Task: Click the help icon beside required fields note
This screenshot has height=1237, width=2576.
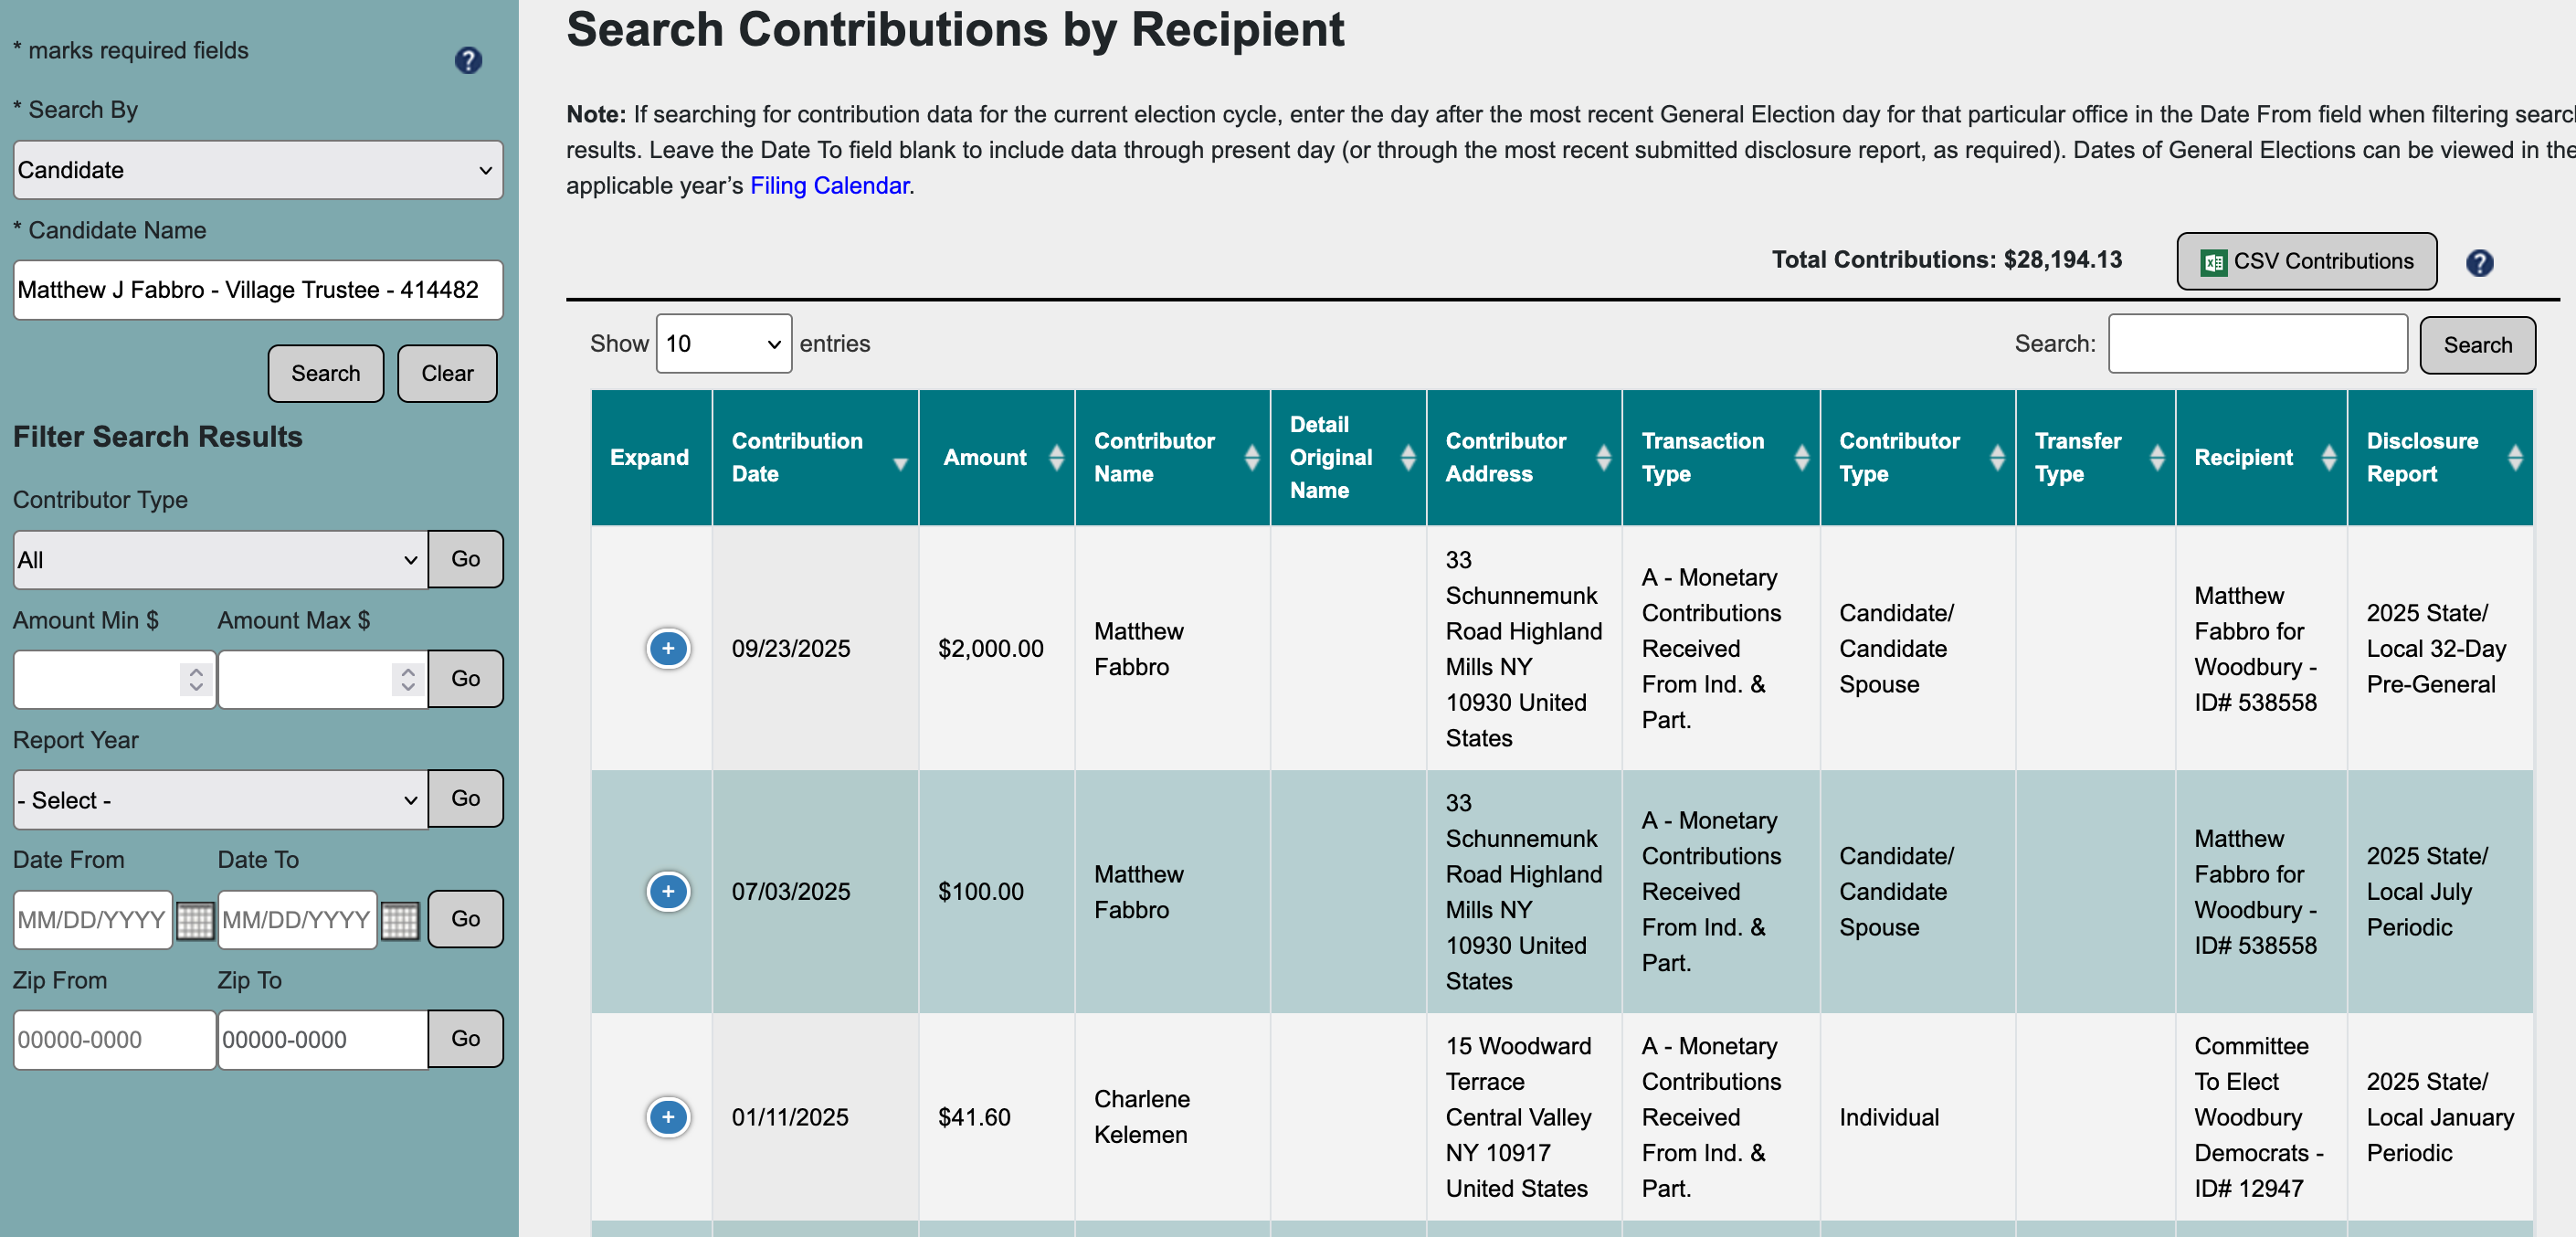Action: 468,60
